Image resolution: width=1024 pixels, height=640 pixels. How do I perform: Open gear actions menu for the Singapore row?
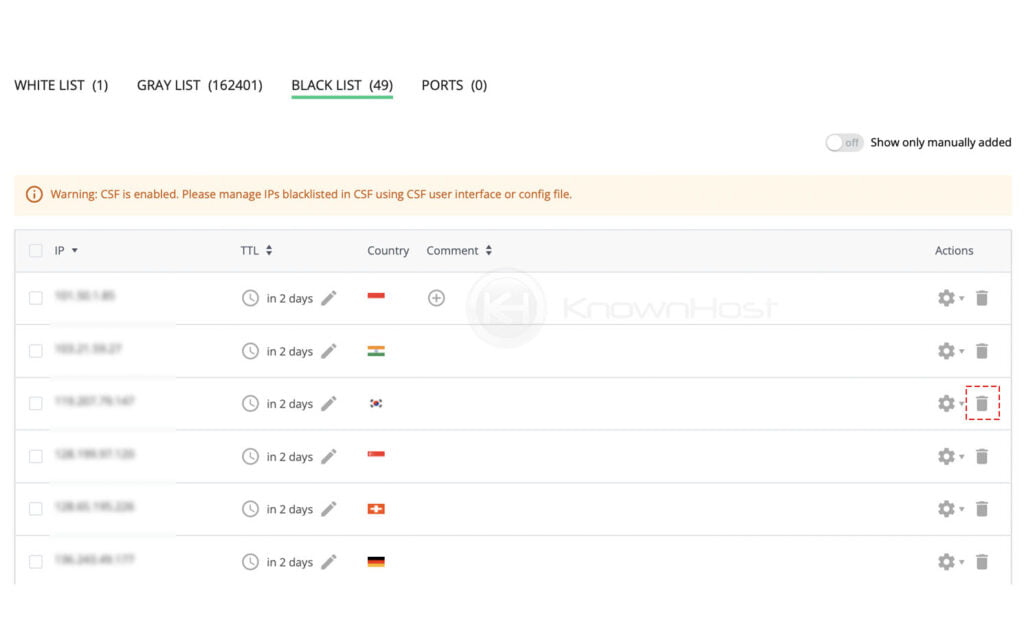(x=950, y=456)
